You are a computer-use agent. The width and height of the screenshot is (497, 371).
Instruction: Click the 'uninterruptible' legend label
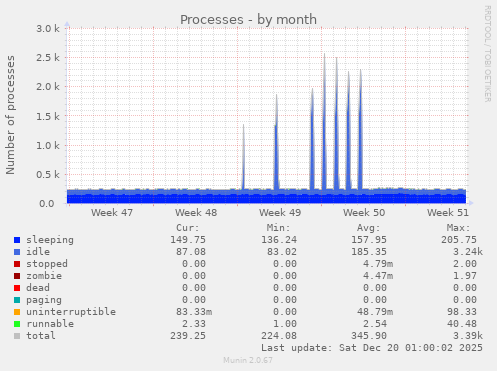coord(71,312)
